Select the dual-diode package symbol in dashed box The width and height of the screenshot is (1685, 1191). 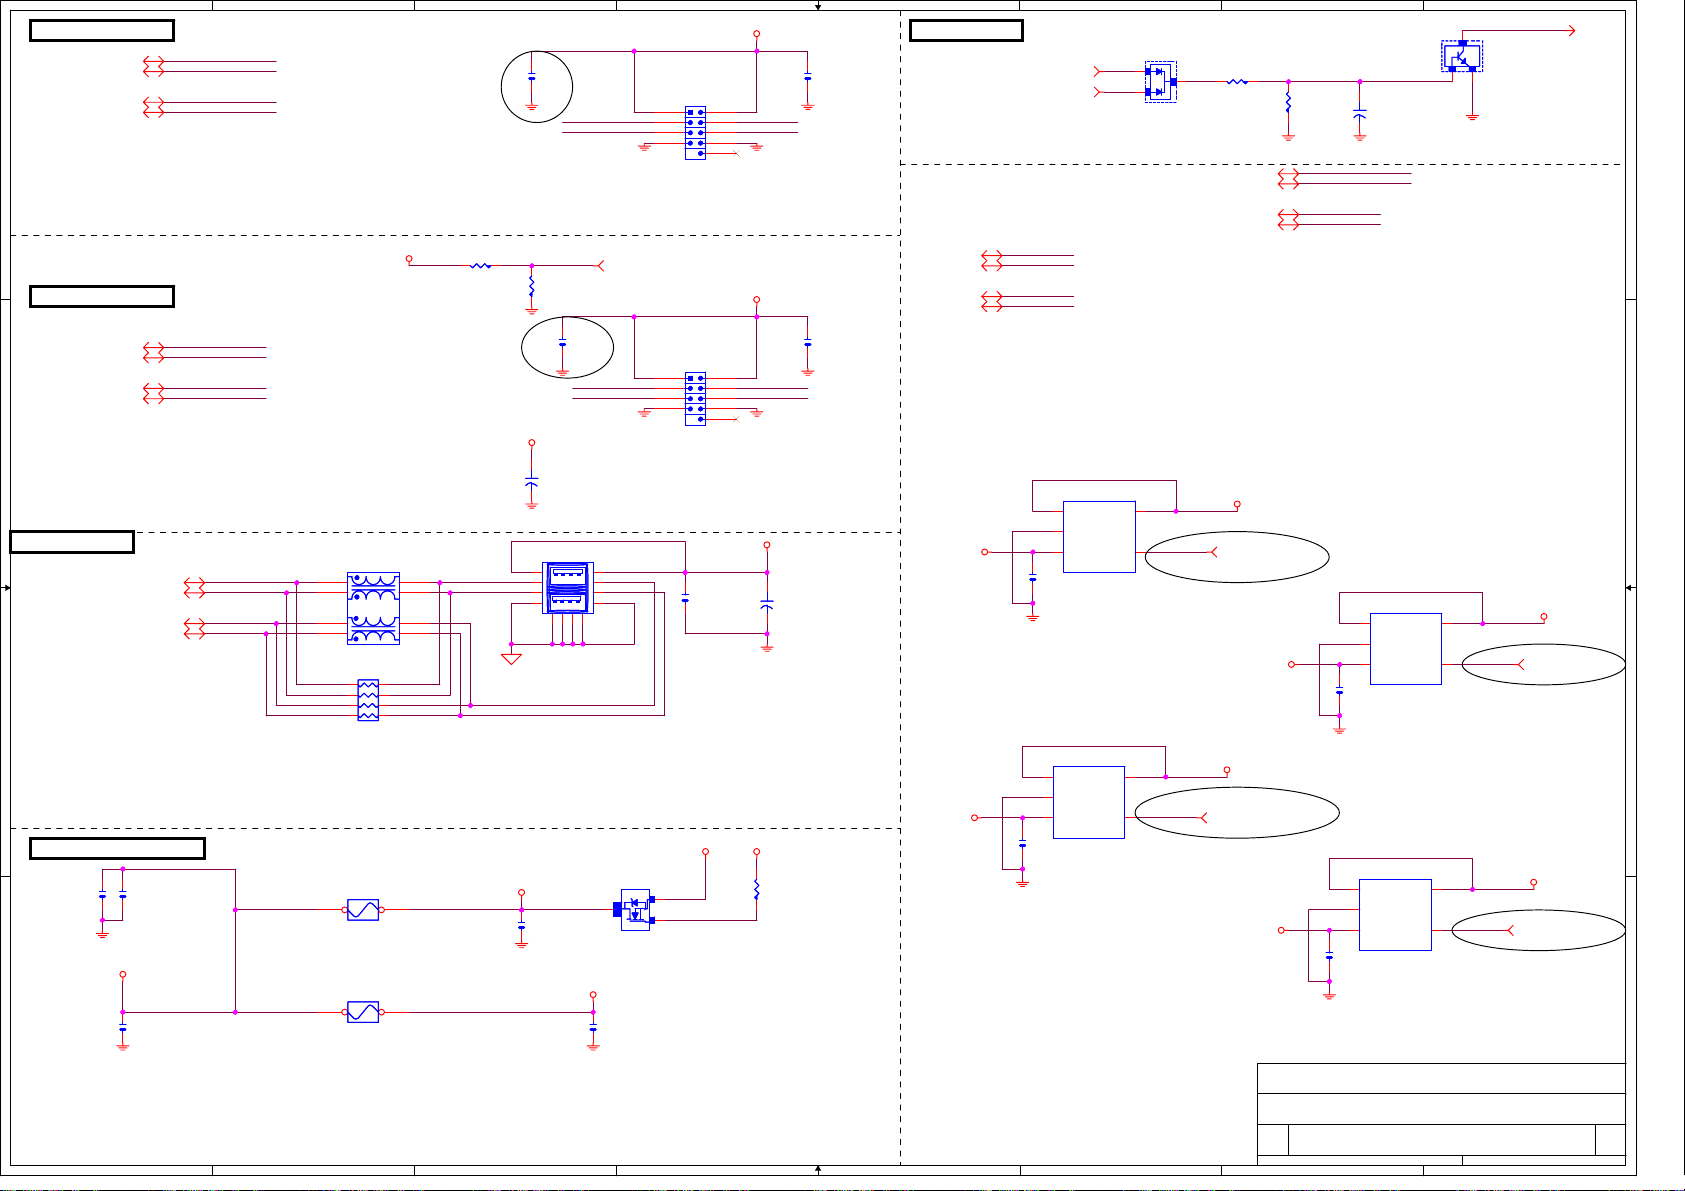coord(1161,82)
